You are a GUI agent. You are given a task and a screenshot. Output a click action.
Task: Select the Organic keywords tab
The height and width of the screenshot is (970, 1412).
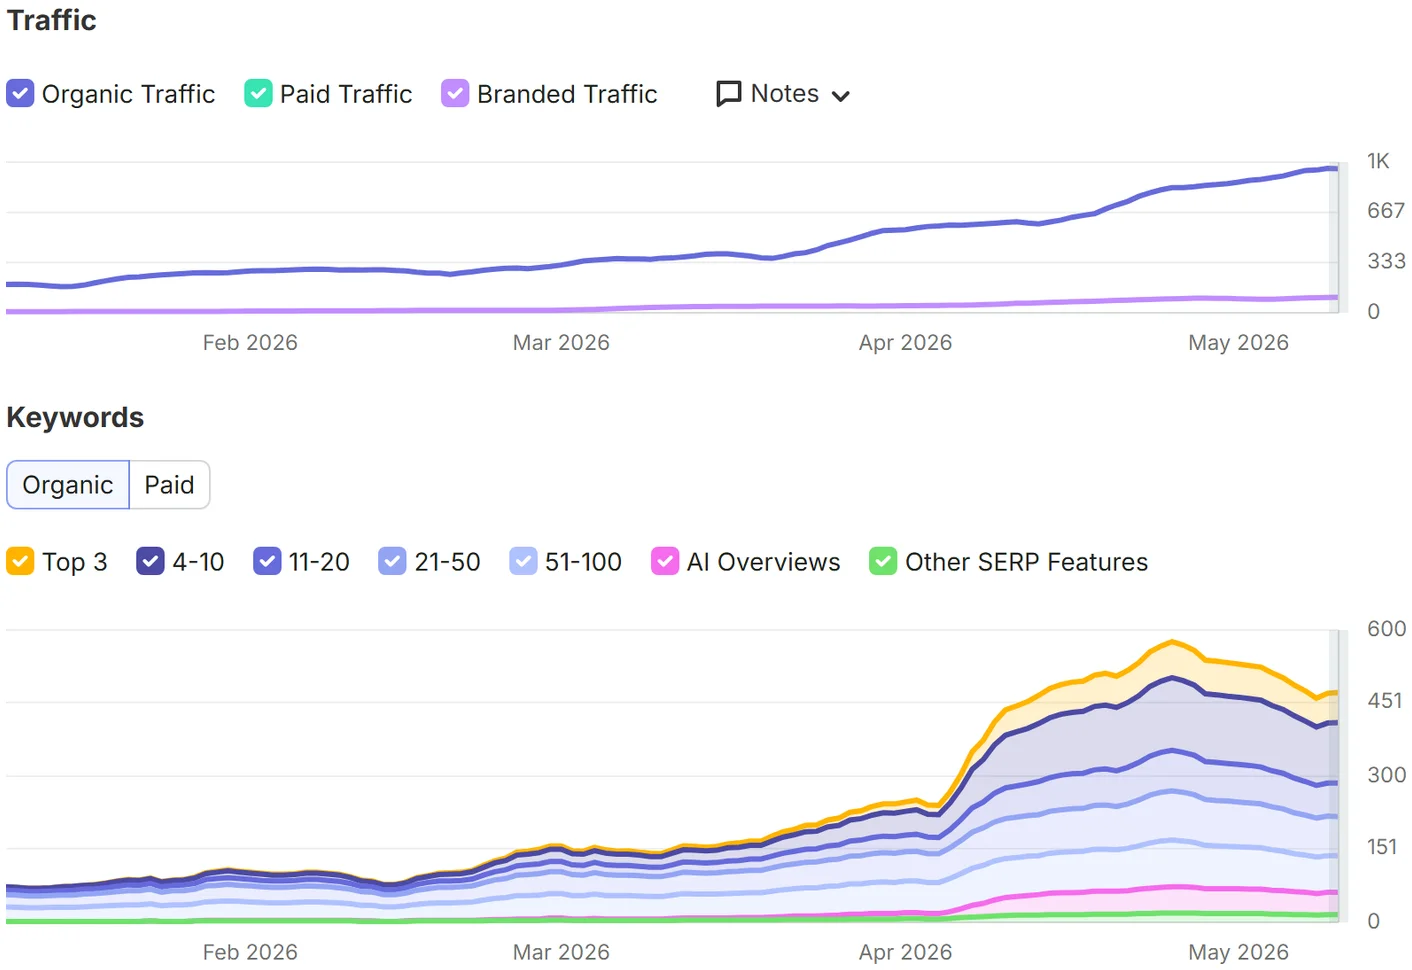(x=68, y=485)
